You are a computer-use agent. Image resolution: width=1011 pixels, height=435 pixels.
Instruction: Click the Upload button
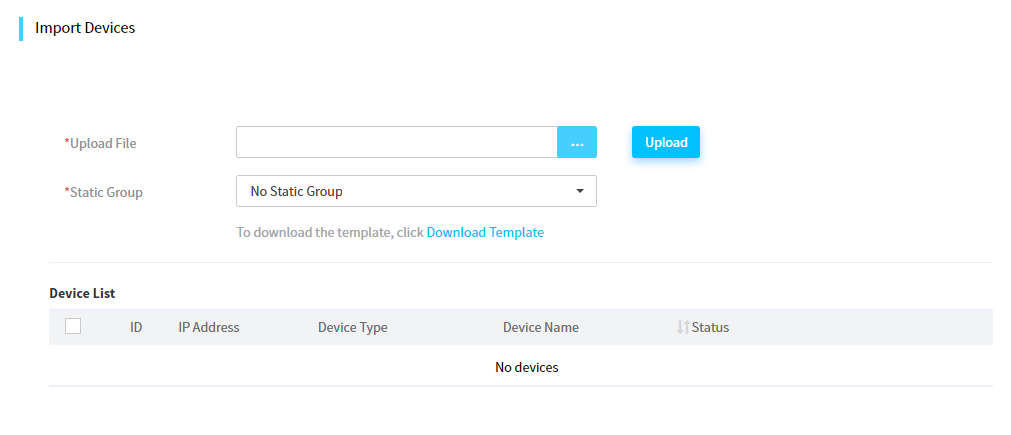666,142
